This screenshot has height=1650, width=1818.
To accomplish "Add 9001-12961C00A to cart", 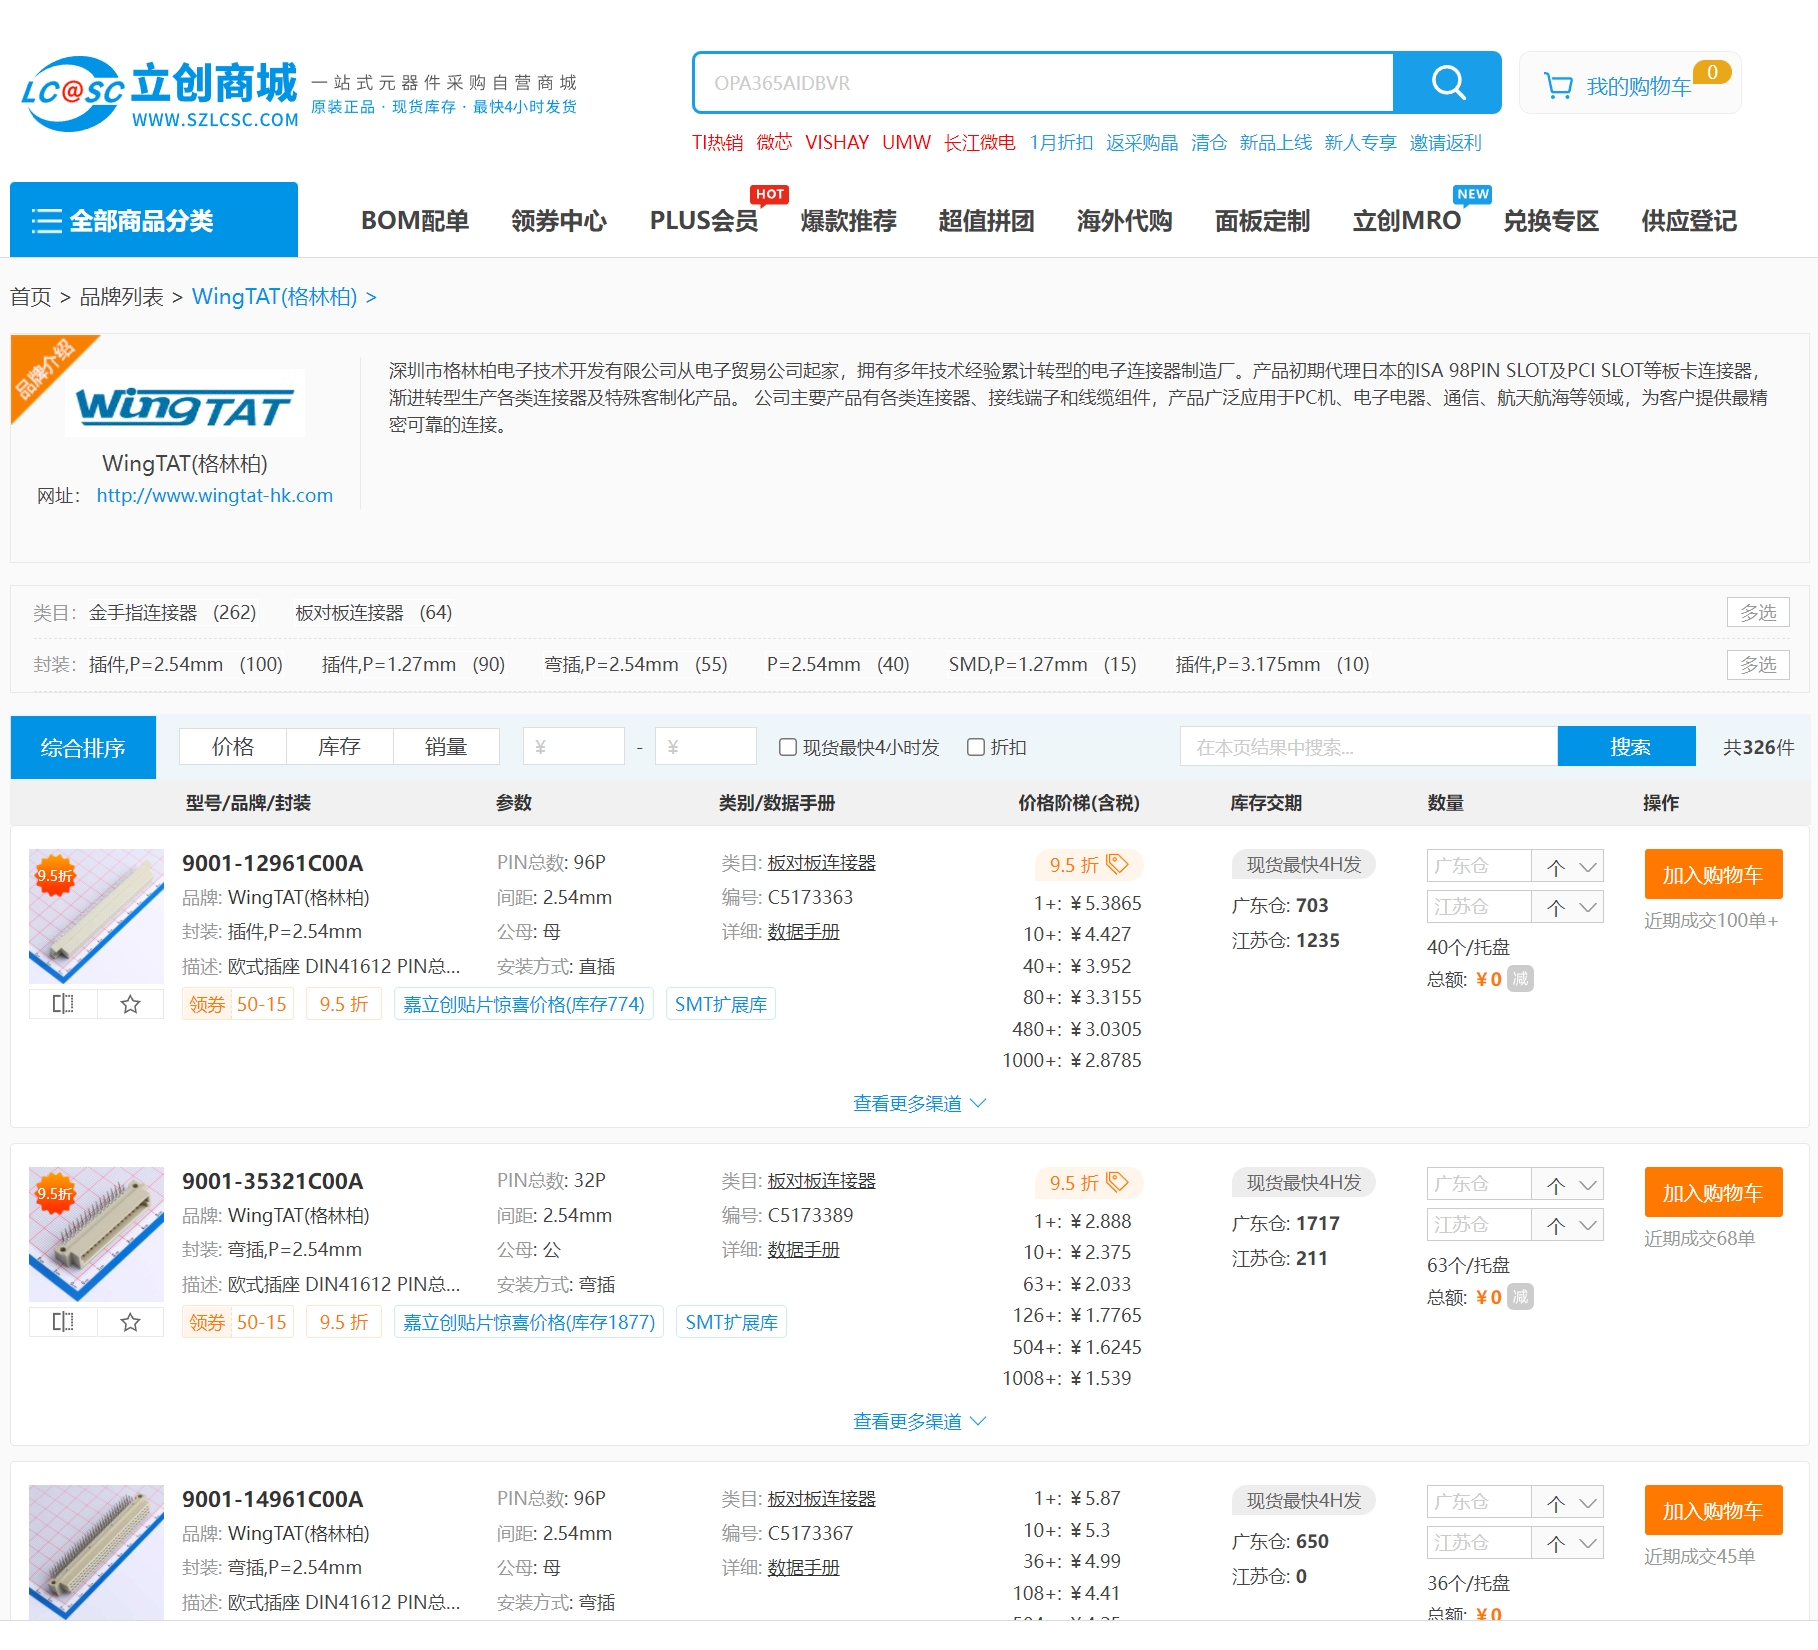I will point(1713,875).
